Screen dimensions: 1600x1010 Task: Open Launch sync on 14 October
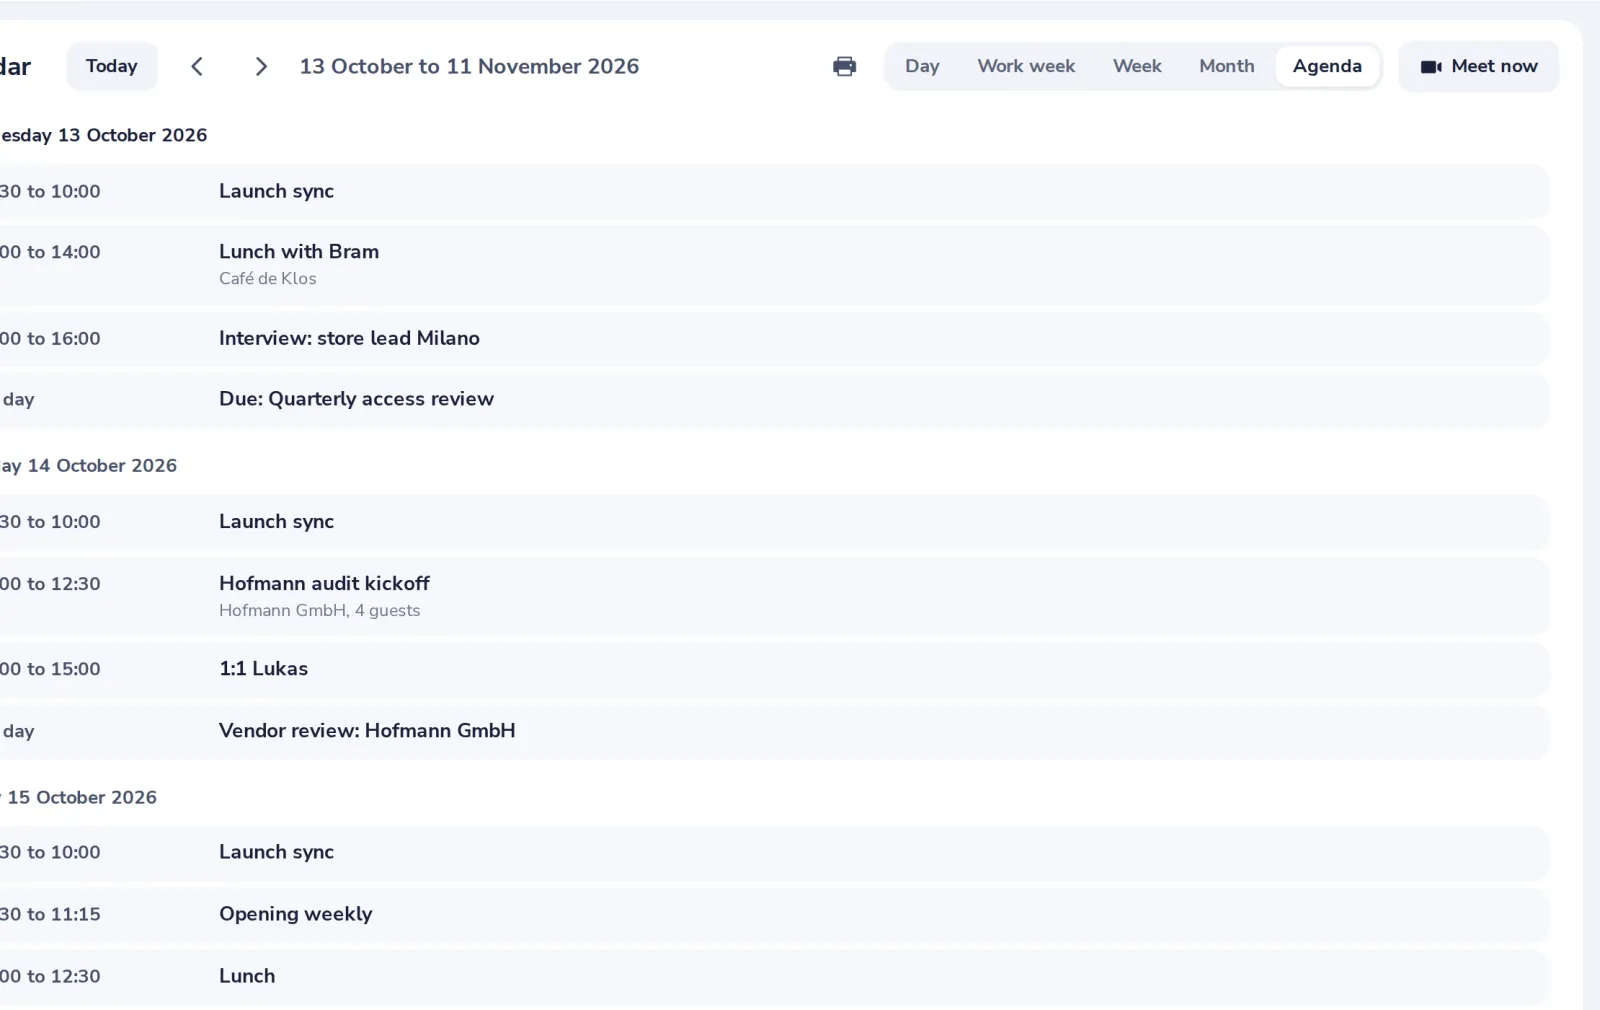[774, 522]
